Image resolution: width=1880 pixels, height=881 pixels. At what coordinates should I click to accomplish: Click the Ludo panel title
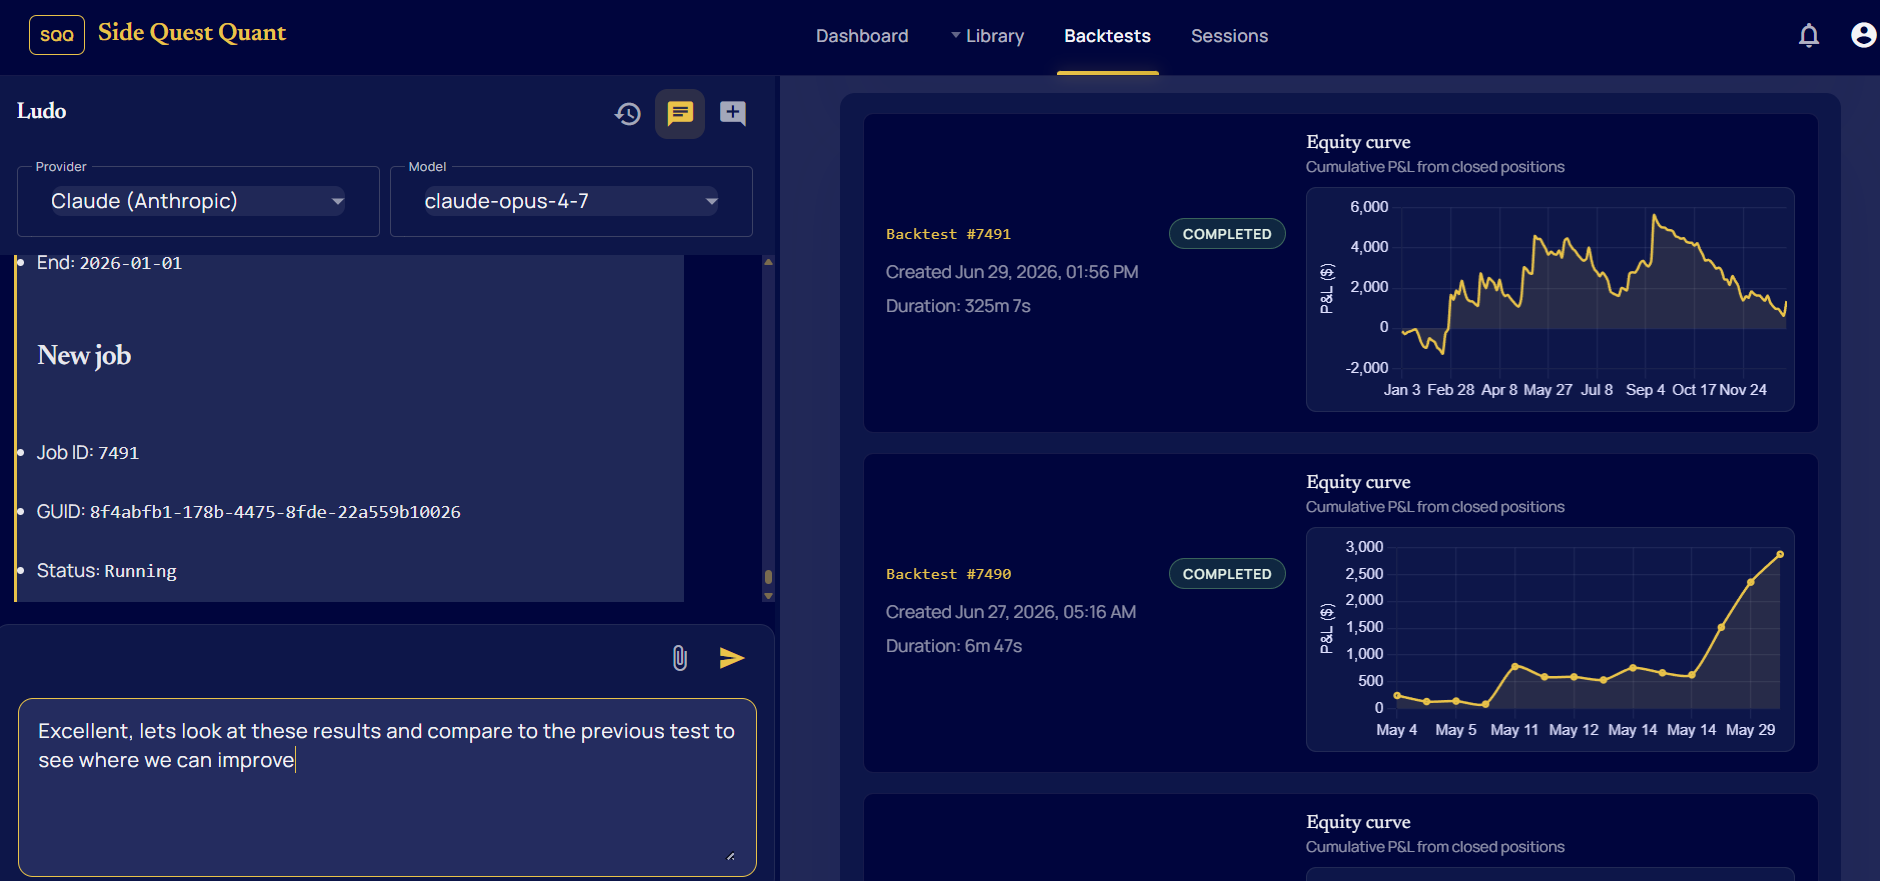(x=42, y=111)
